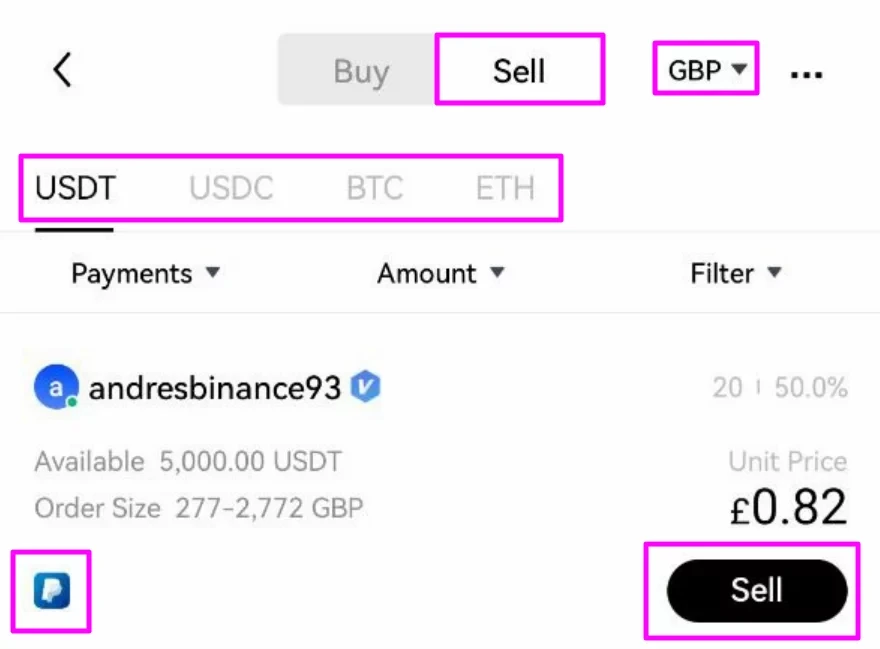Switch to the ETH tab
880x649 pixels.
[x=504, y=187]
